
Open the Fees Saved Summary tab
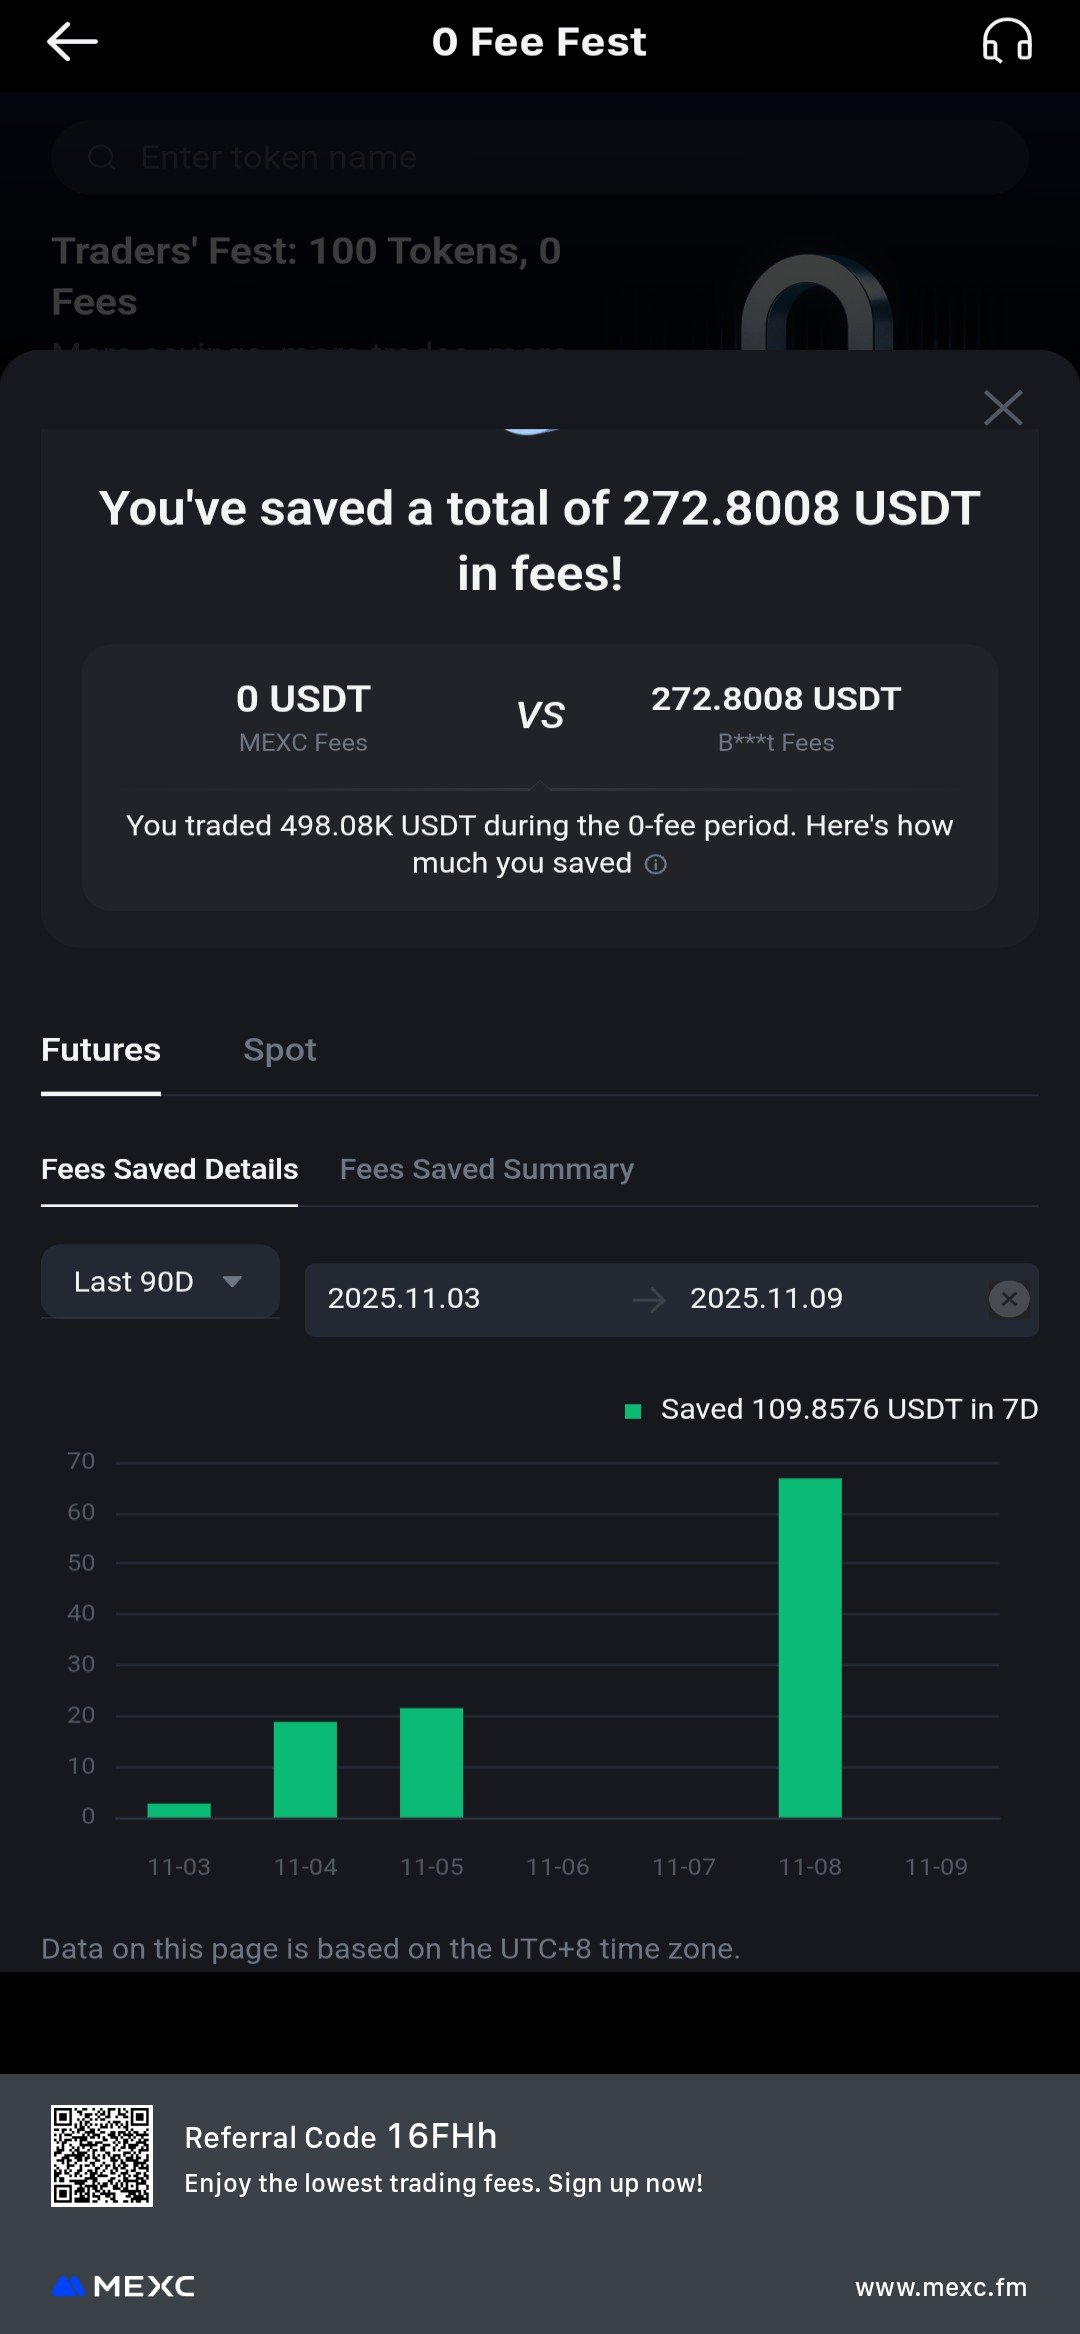(487, 1169)
